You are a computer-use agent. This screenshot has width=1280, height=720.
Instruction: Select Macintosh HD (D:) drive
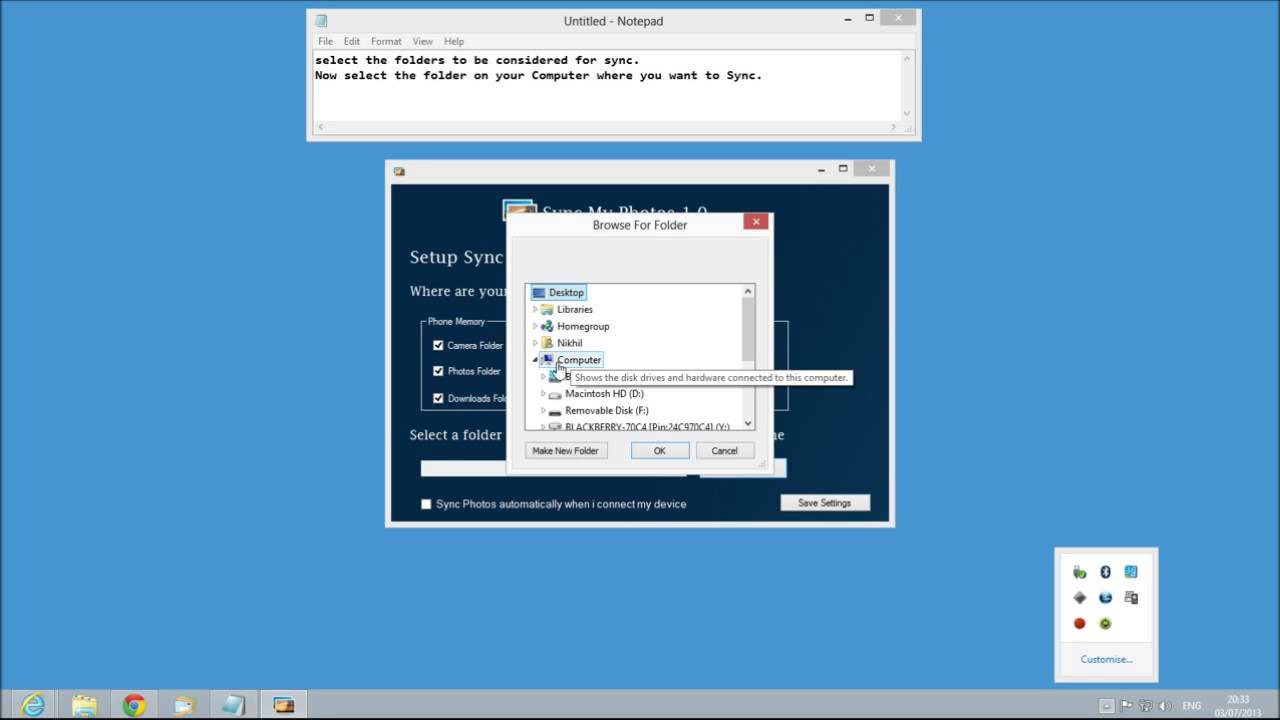[604, 394]
